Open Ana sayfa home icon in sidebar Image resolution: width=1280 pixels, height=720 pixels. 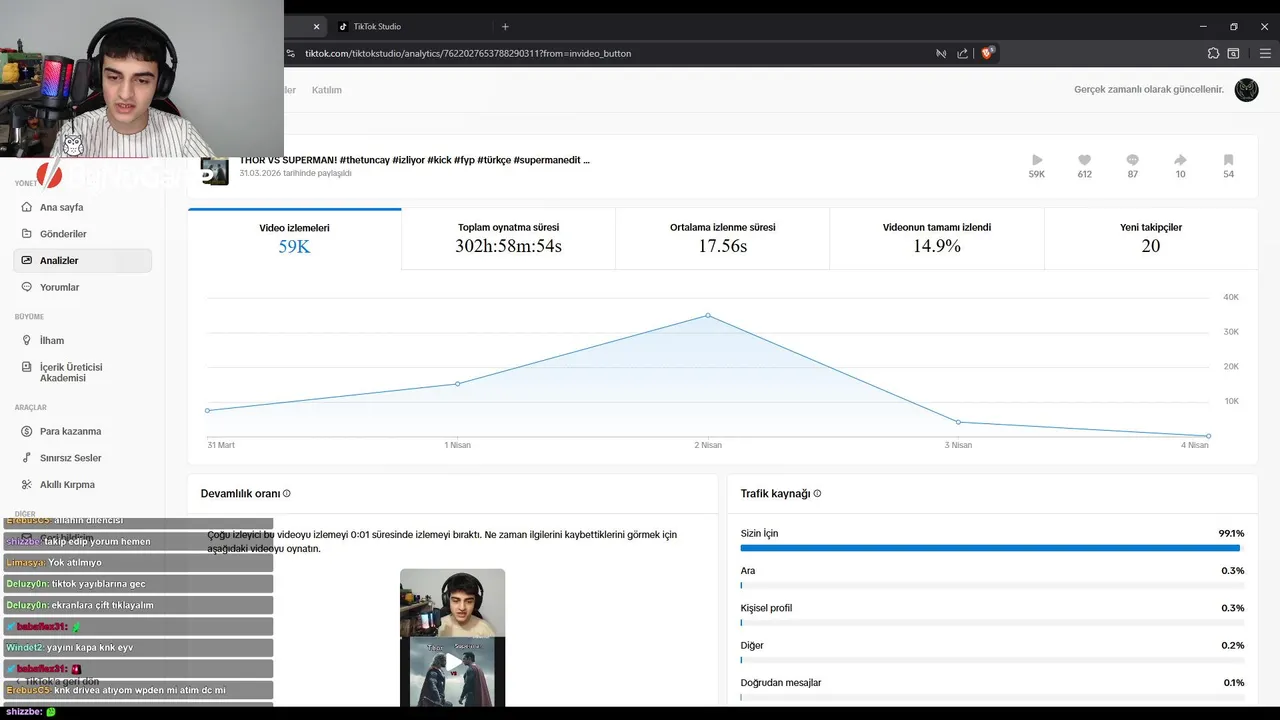click(28, 207)
